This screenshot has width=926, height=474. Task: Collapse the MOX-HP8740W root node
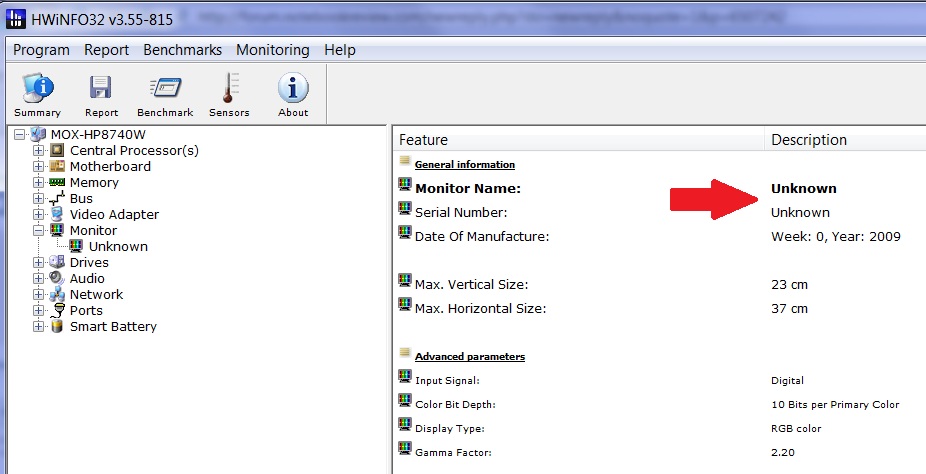(x=19, y=135)
